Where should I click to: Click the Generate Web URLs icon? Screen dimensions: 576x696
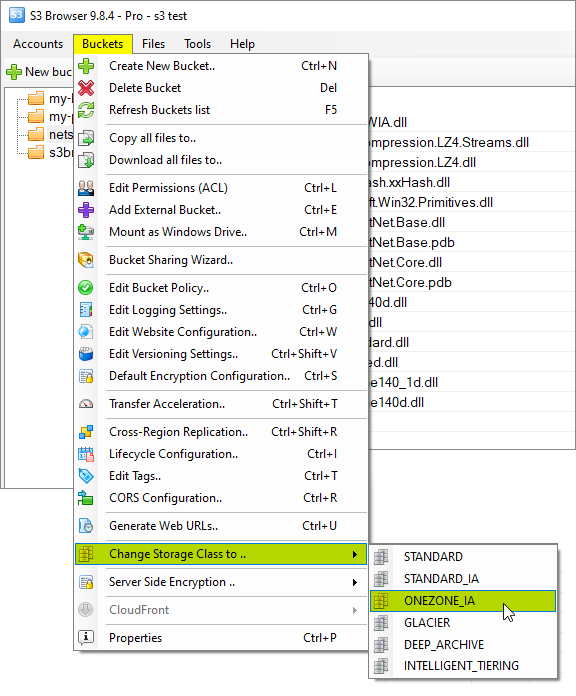coord(86,526)
